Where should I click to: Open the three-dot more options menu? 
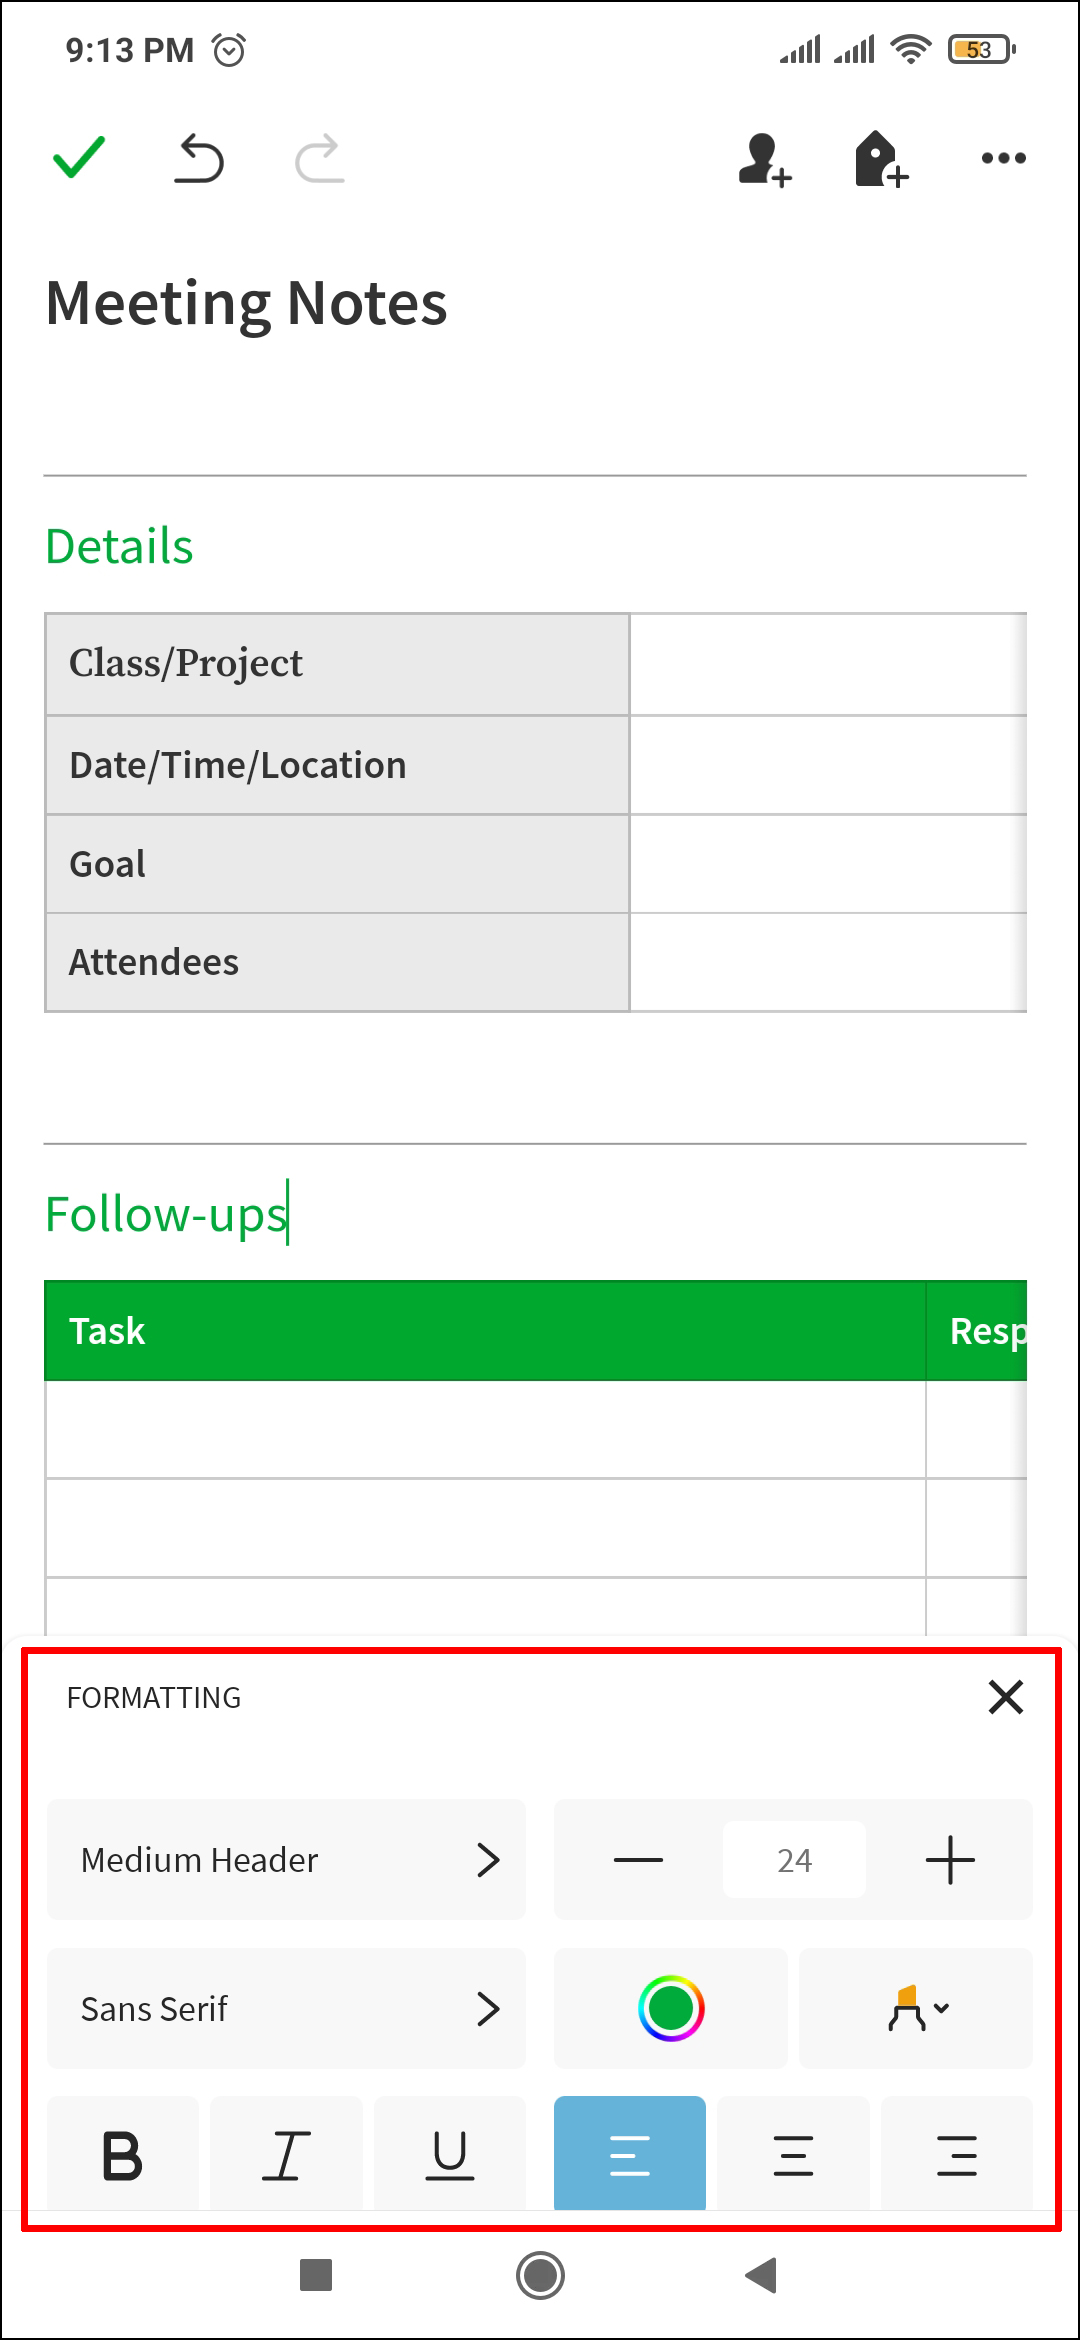[x=1003, y=158]
